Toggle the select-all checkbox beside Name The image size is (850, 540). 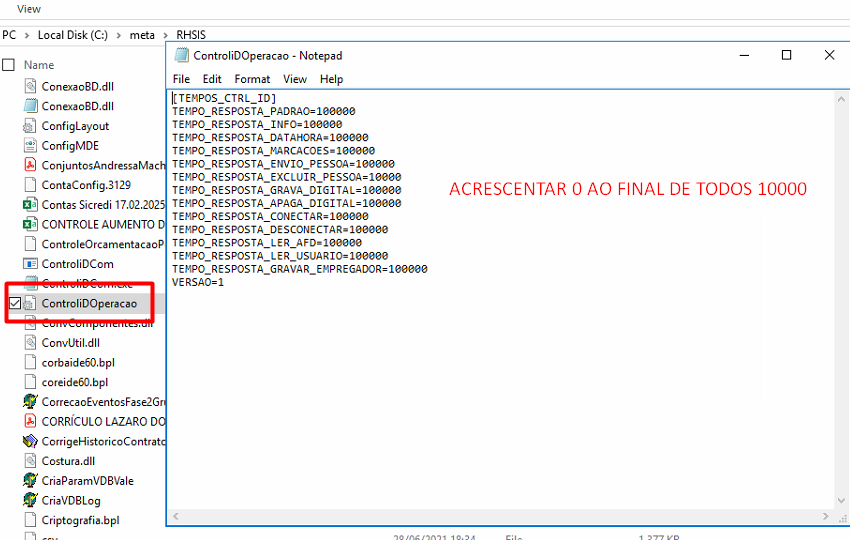(9, 65)
